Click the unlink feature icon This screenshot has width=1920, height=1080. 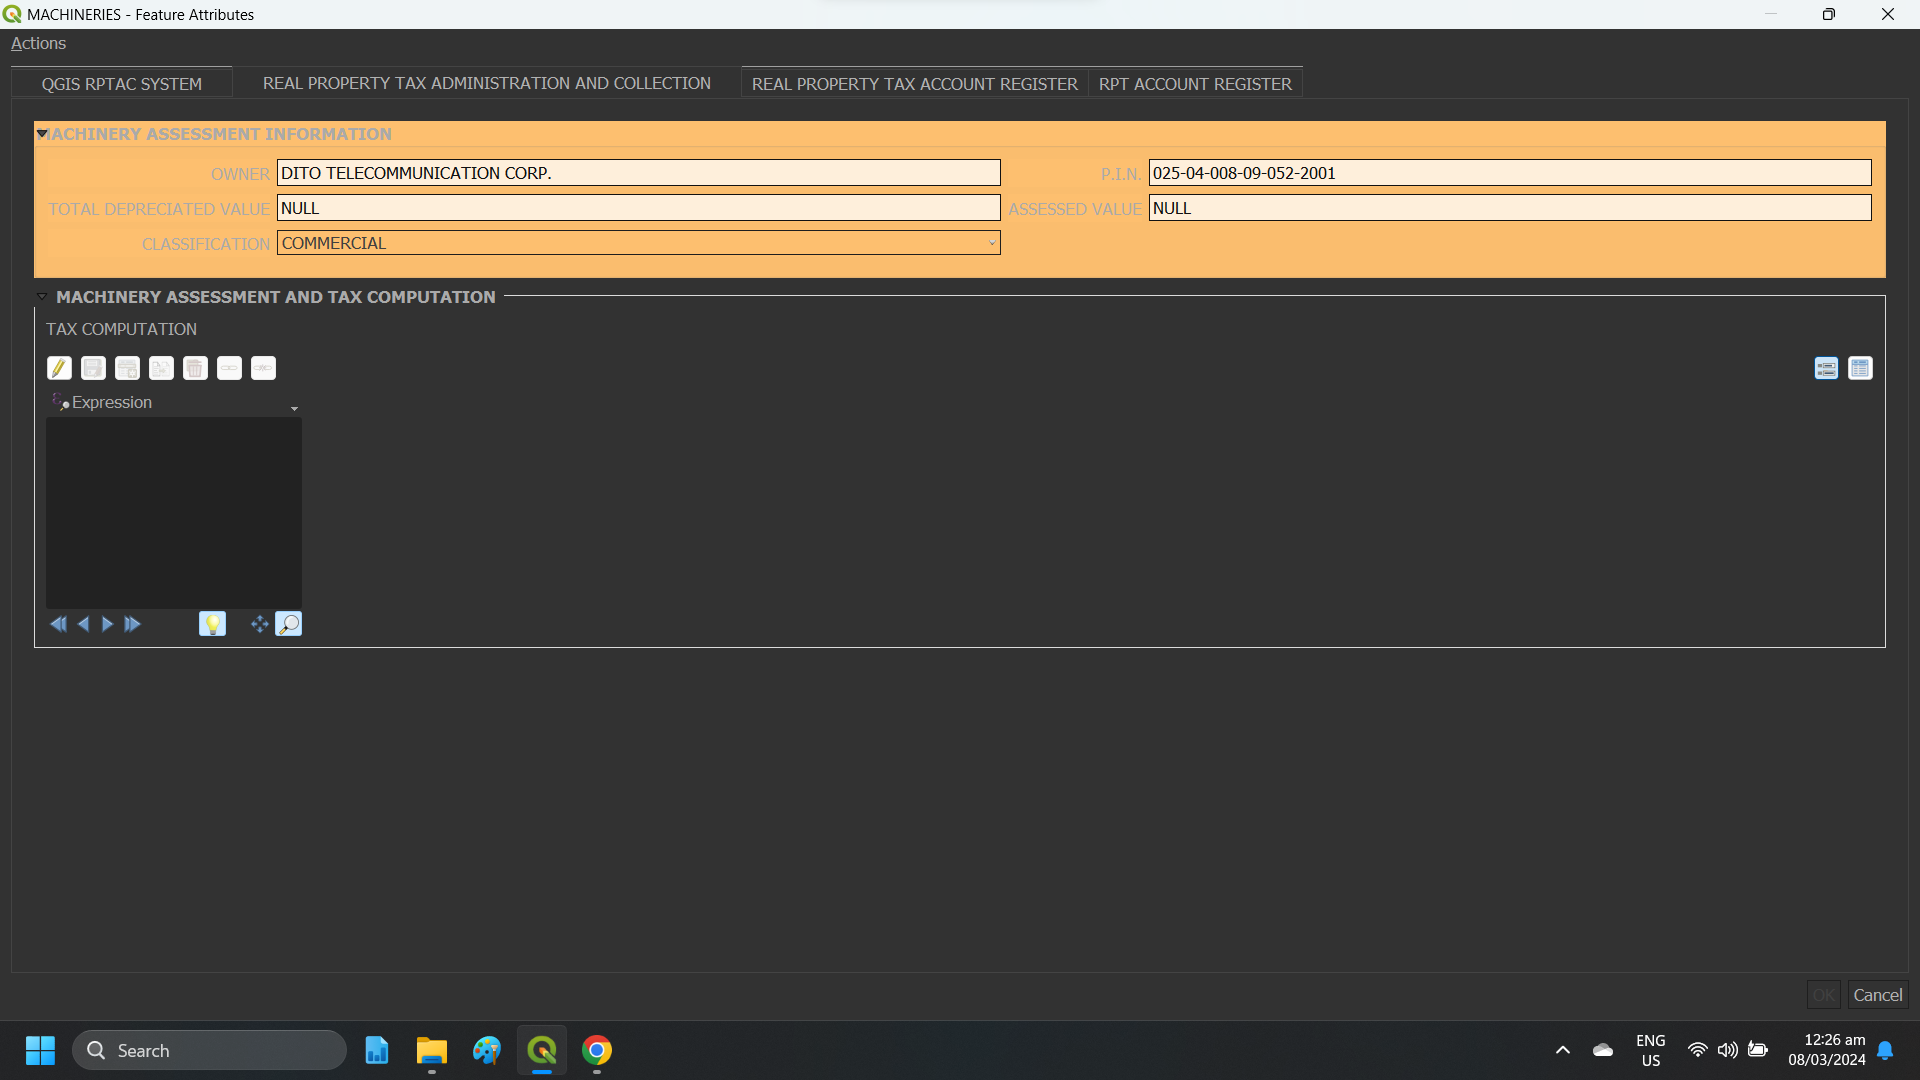263,368
